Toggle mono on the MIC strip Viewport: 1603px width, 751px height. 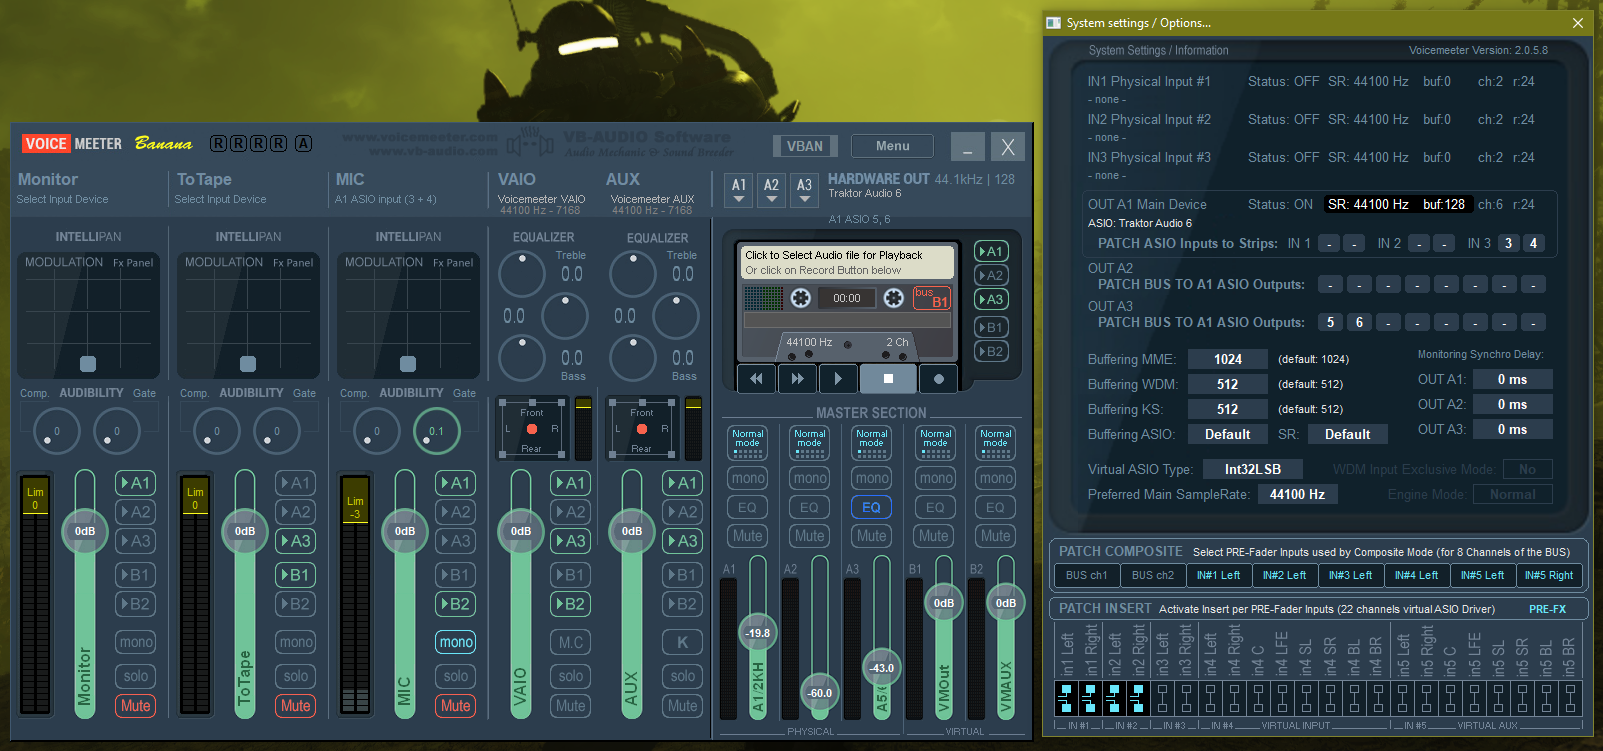coord(456,642)
